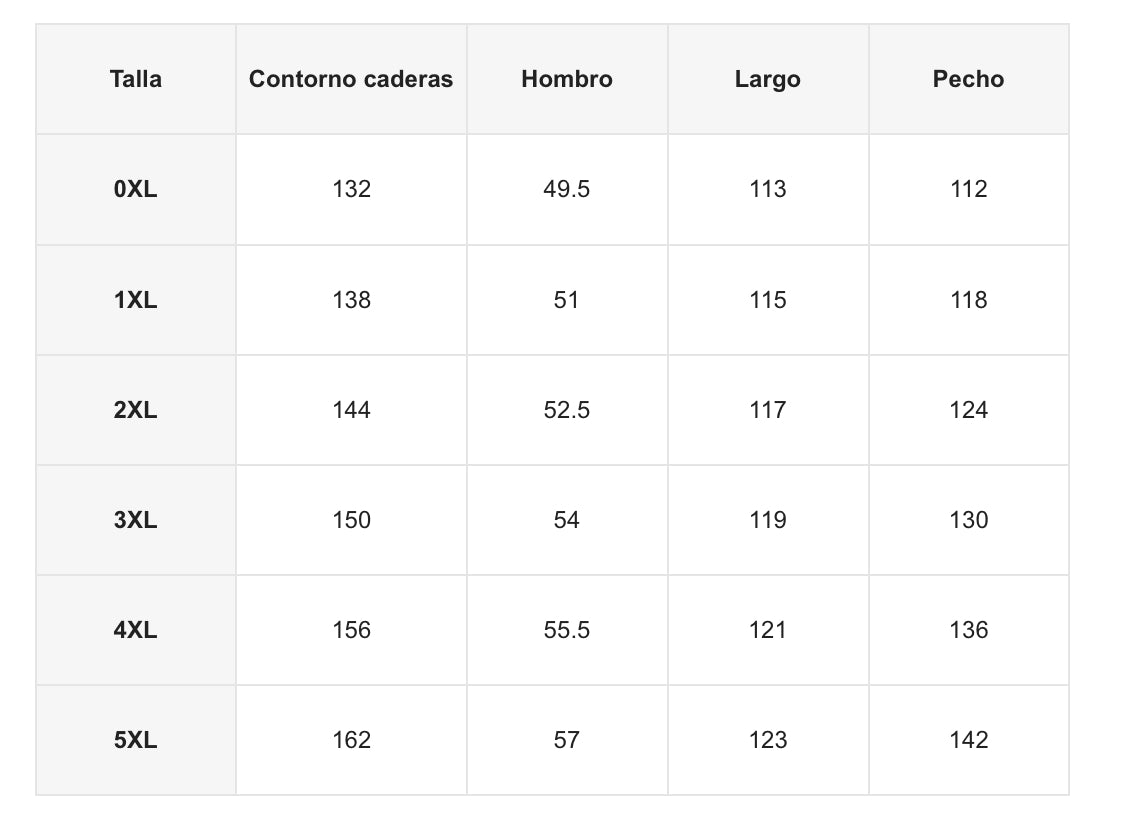Viewport: 1124px width, 822px height.
Task: Click the 5XL size row label
Action: 136,740
